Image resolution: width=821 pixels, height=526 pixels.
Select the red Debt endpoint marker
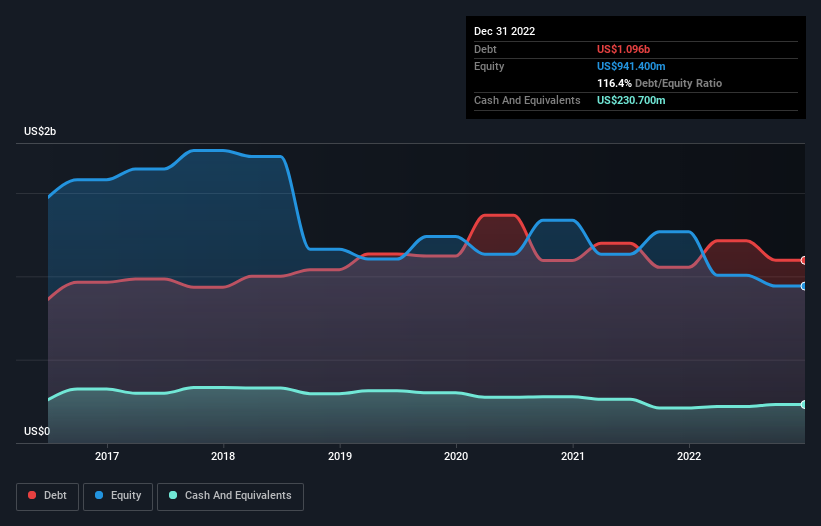click(x=804, y=260)
